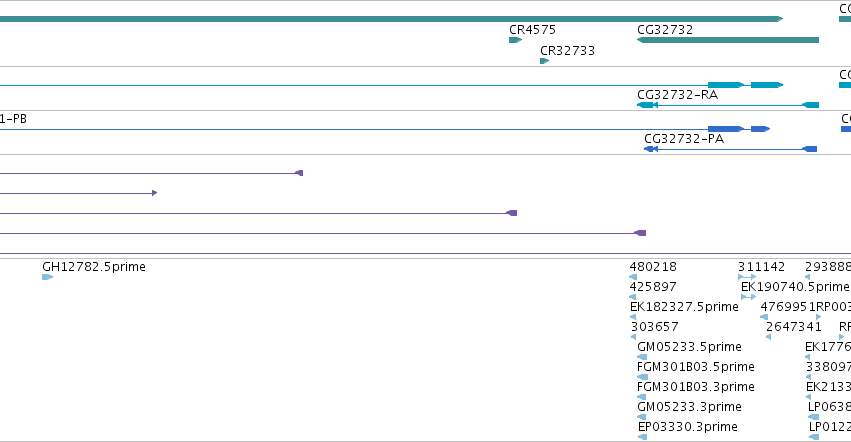Click the second-shortest purple feature's end block
The height and width of the screenshot is (442, 851).
(x=299, y=173)
